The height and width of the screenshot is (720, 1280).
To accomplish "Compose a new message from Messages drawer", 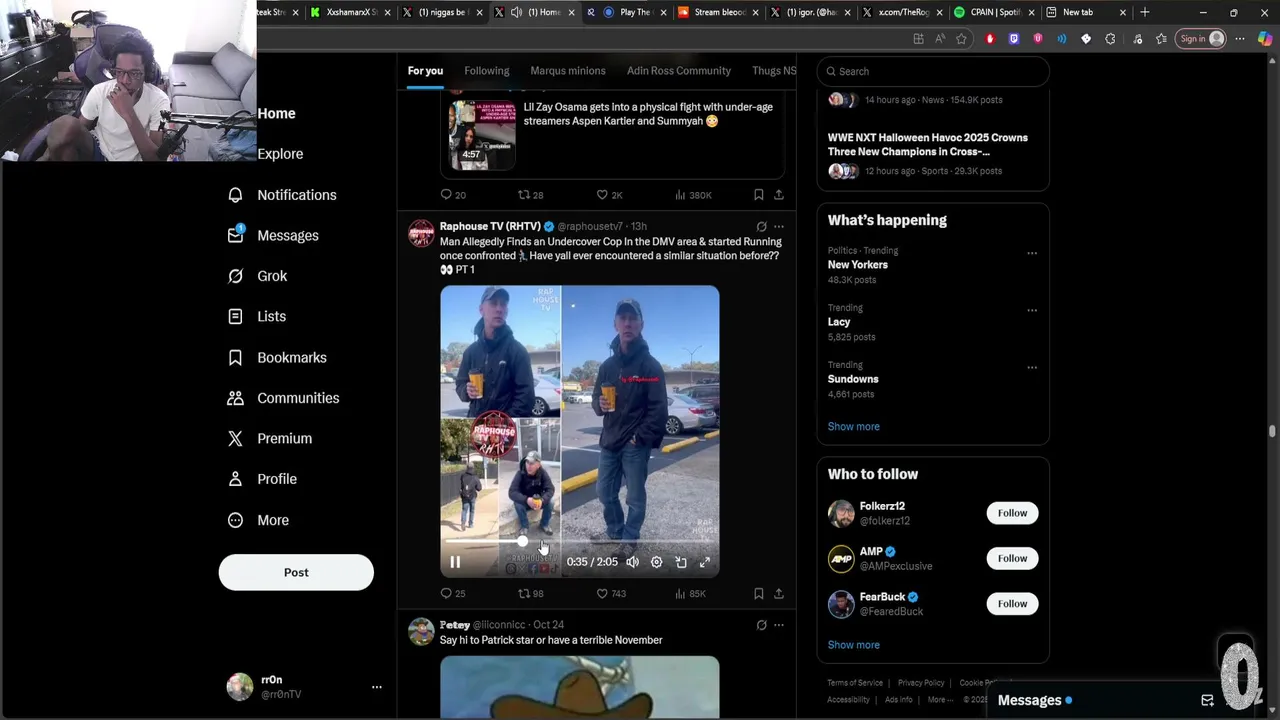I will [x=1207, y=700].
